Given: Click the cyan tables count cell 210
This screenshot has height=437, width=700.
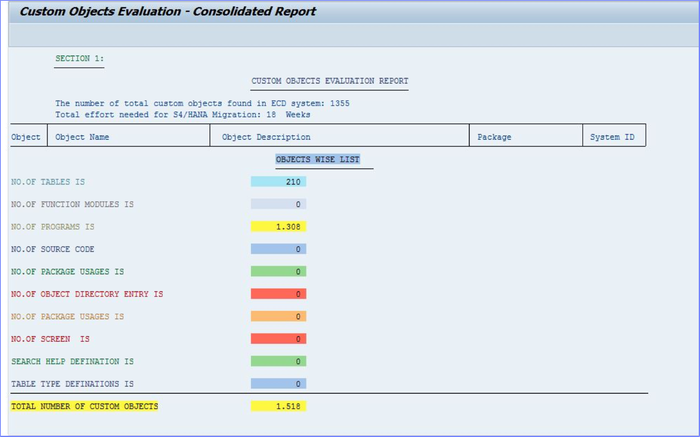Looking at the screenshot, I should (278, 182).
